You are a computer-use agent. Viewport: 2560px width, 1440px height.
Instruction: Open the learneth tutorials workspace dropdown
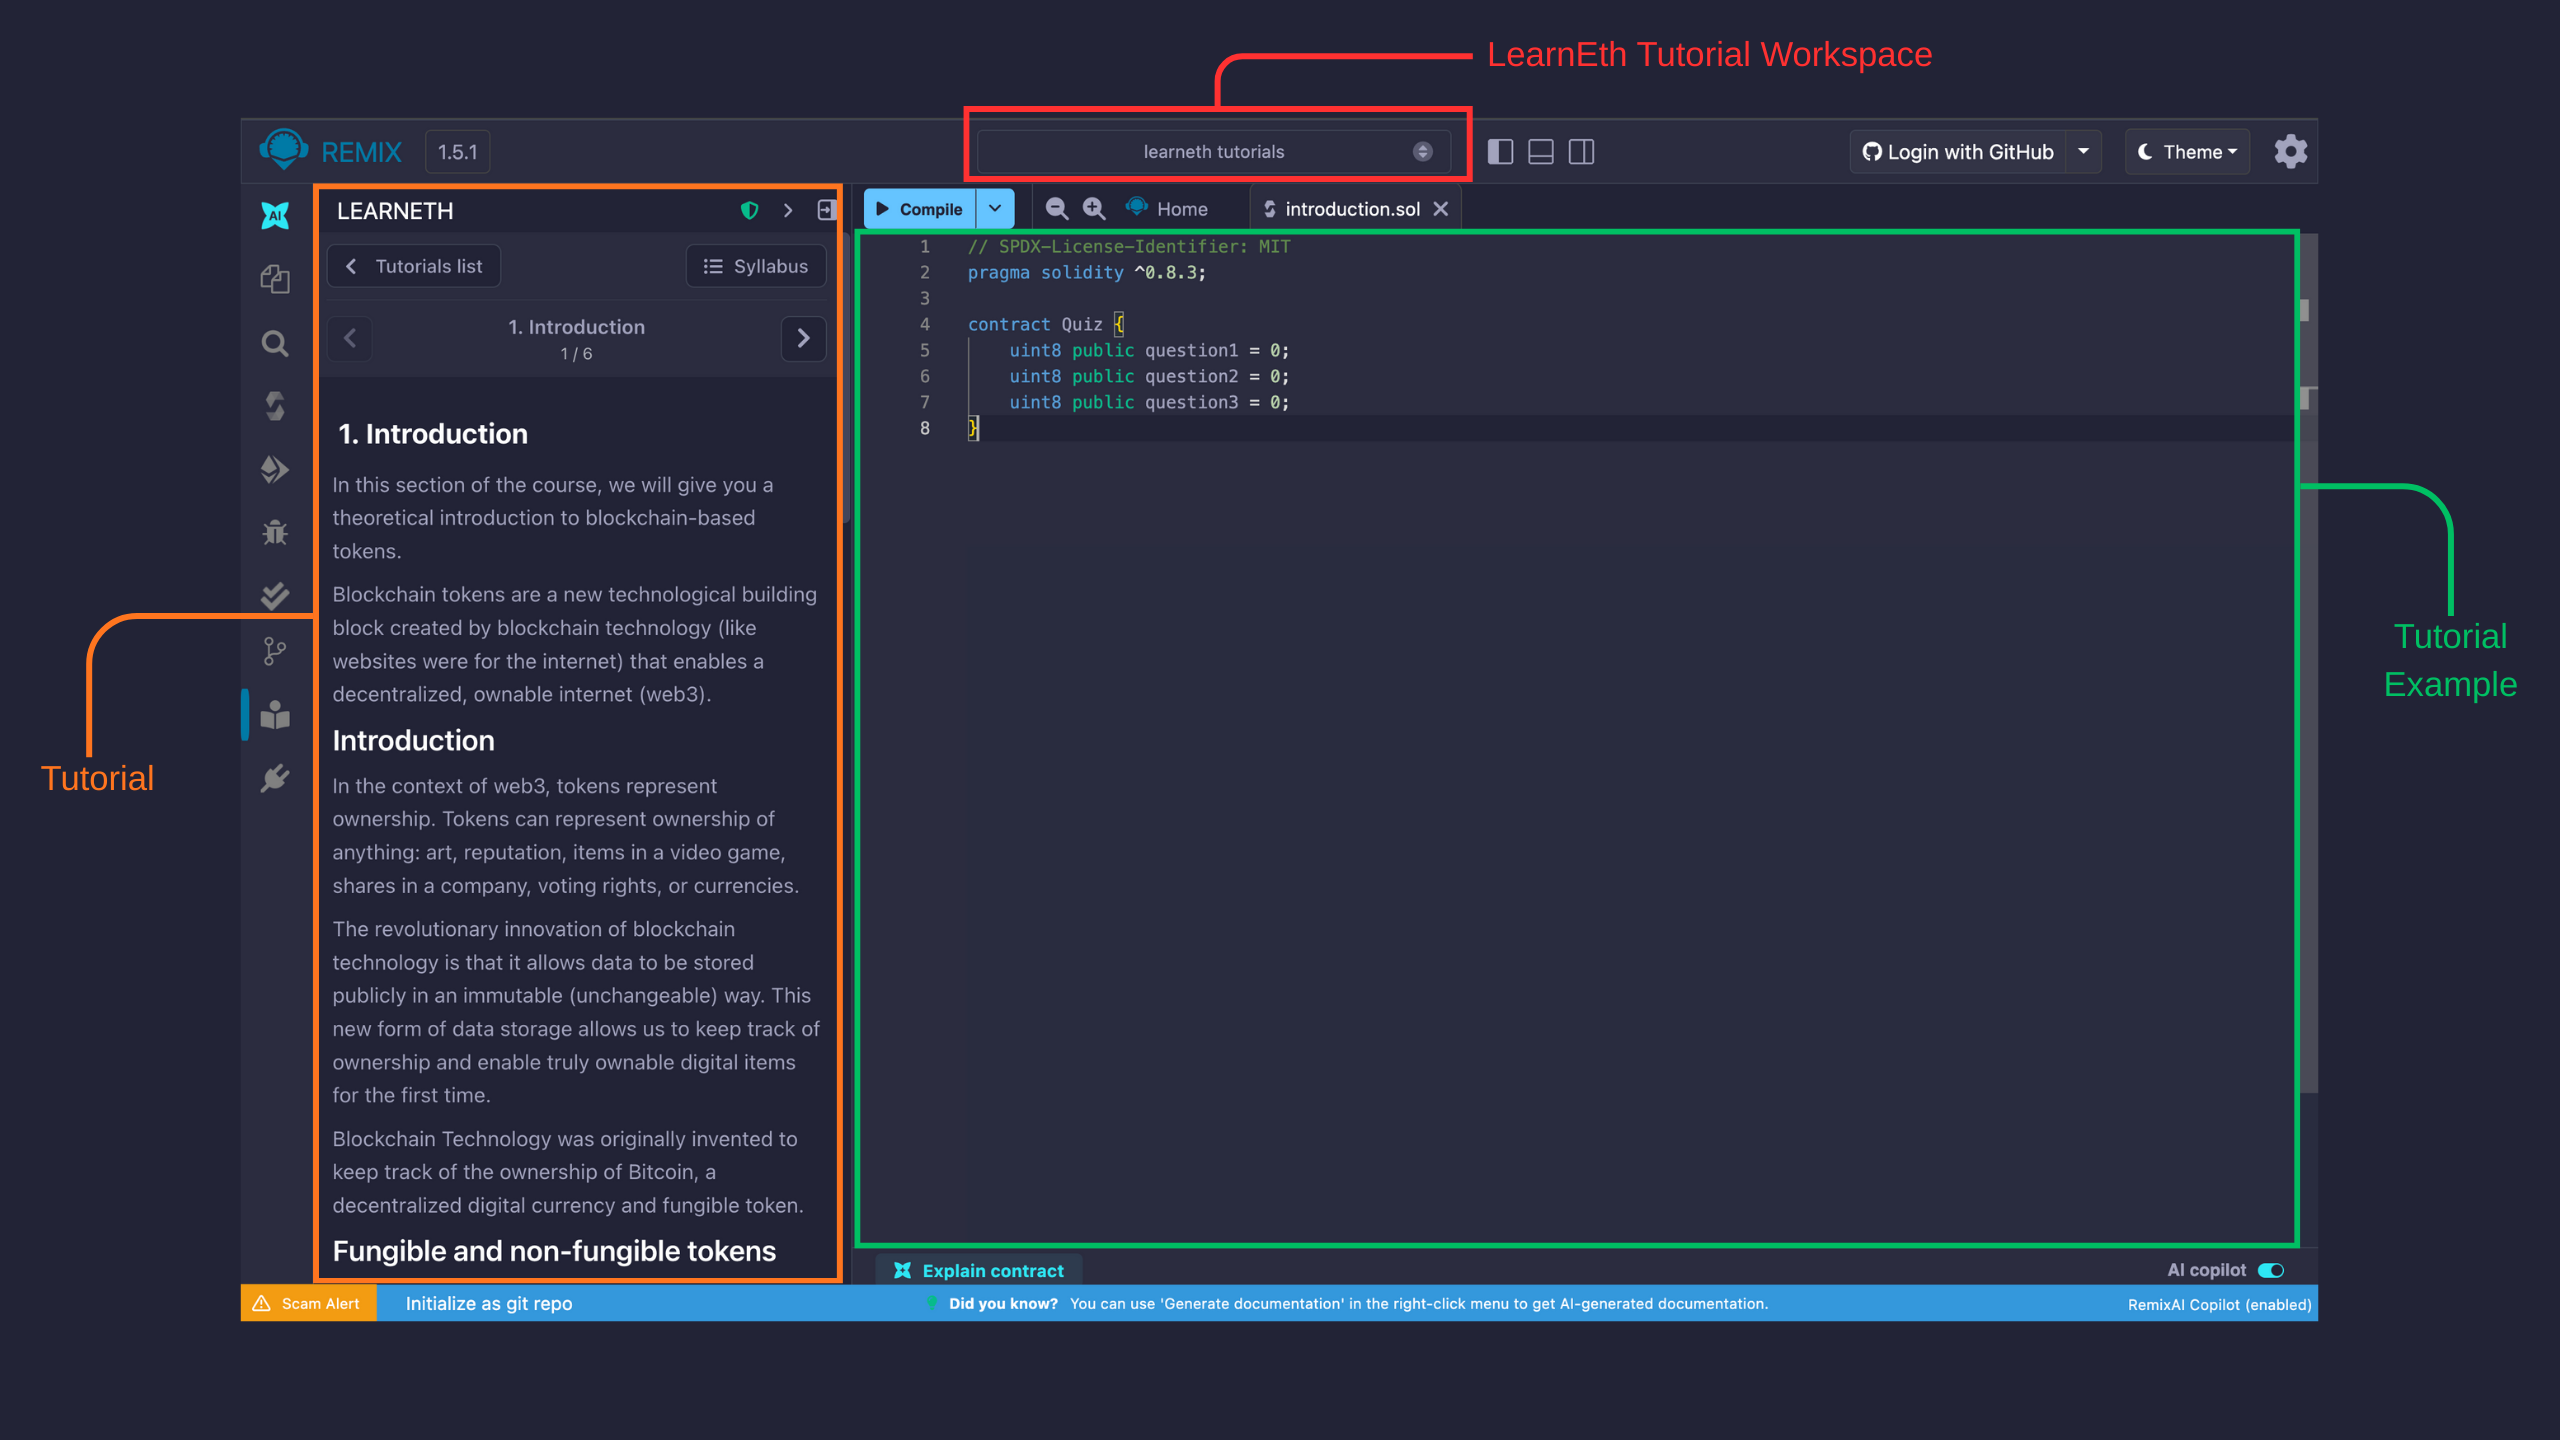(1214, 152)
